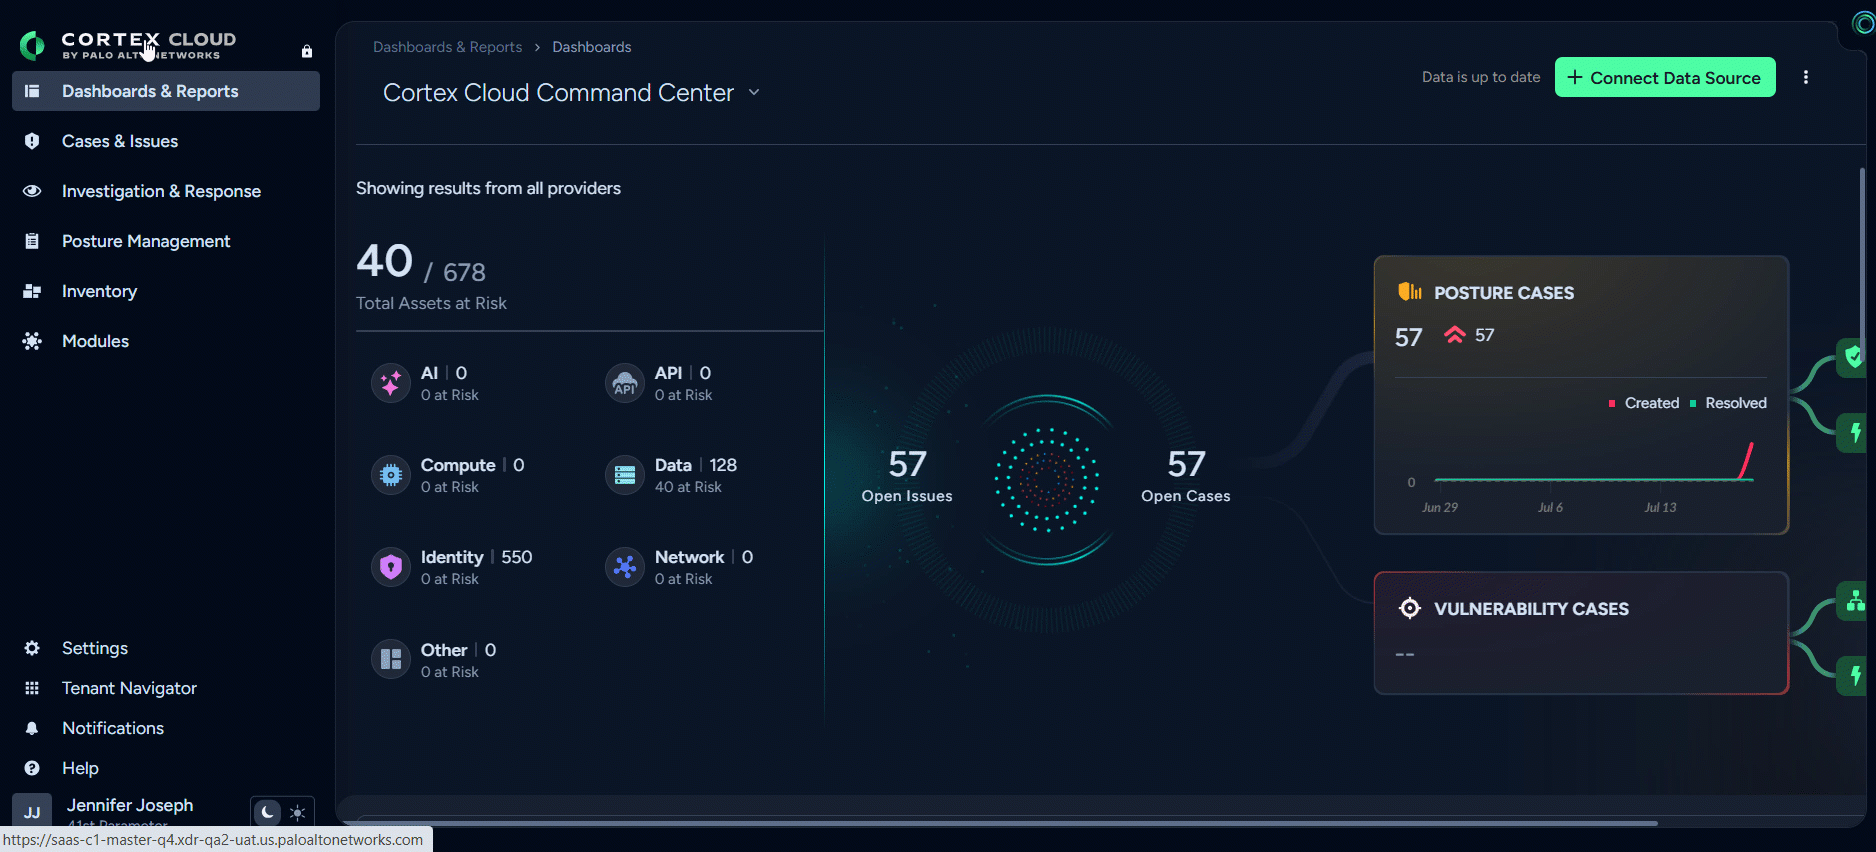Click the Other assets icon
Image resolution: width=1876 pixels, height=852 pixels.
390,659
